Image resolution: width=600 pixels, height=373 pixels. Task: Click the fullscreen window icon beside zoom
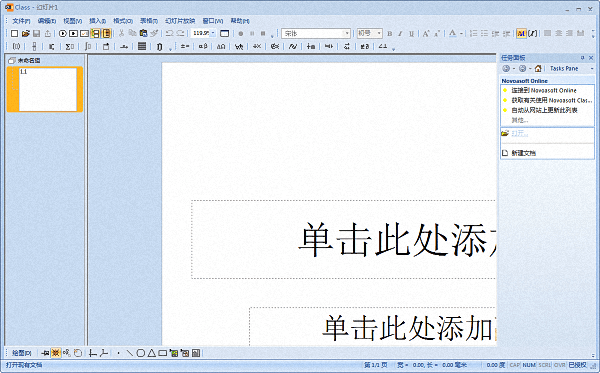[225, 34]
